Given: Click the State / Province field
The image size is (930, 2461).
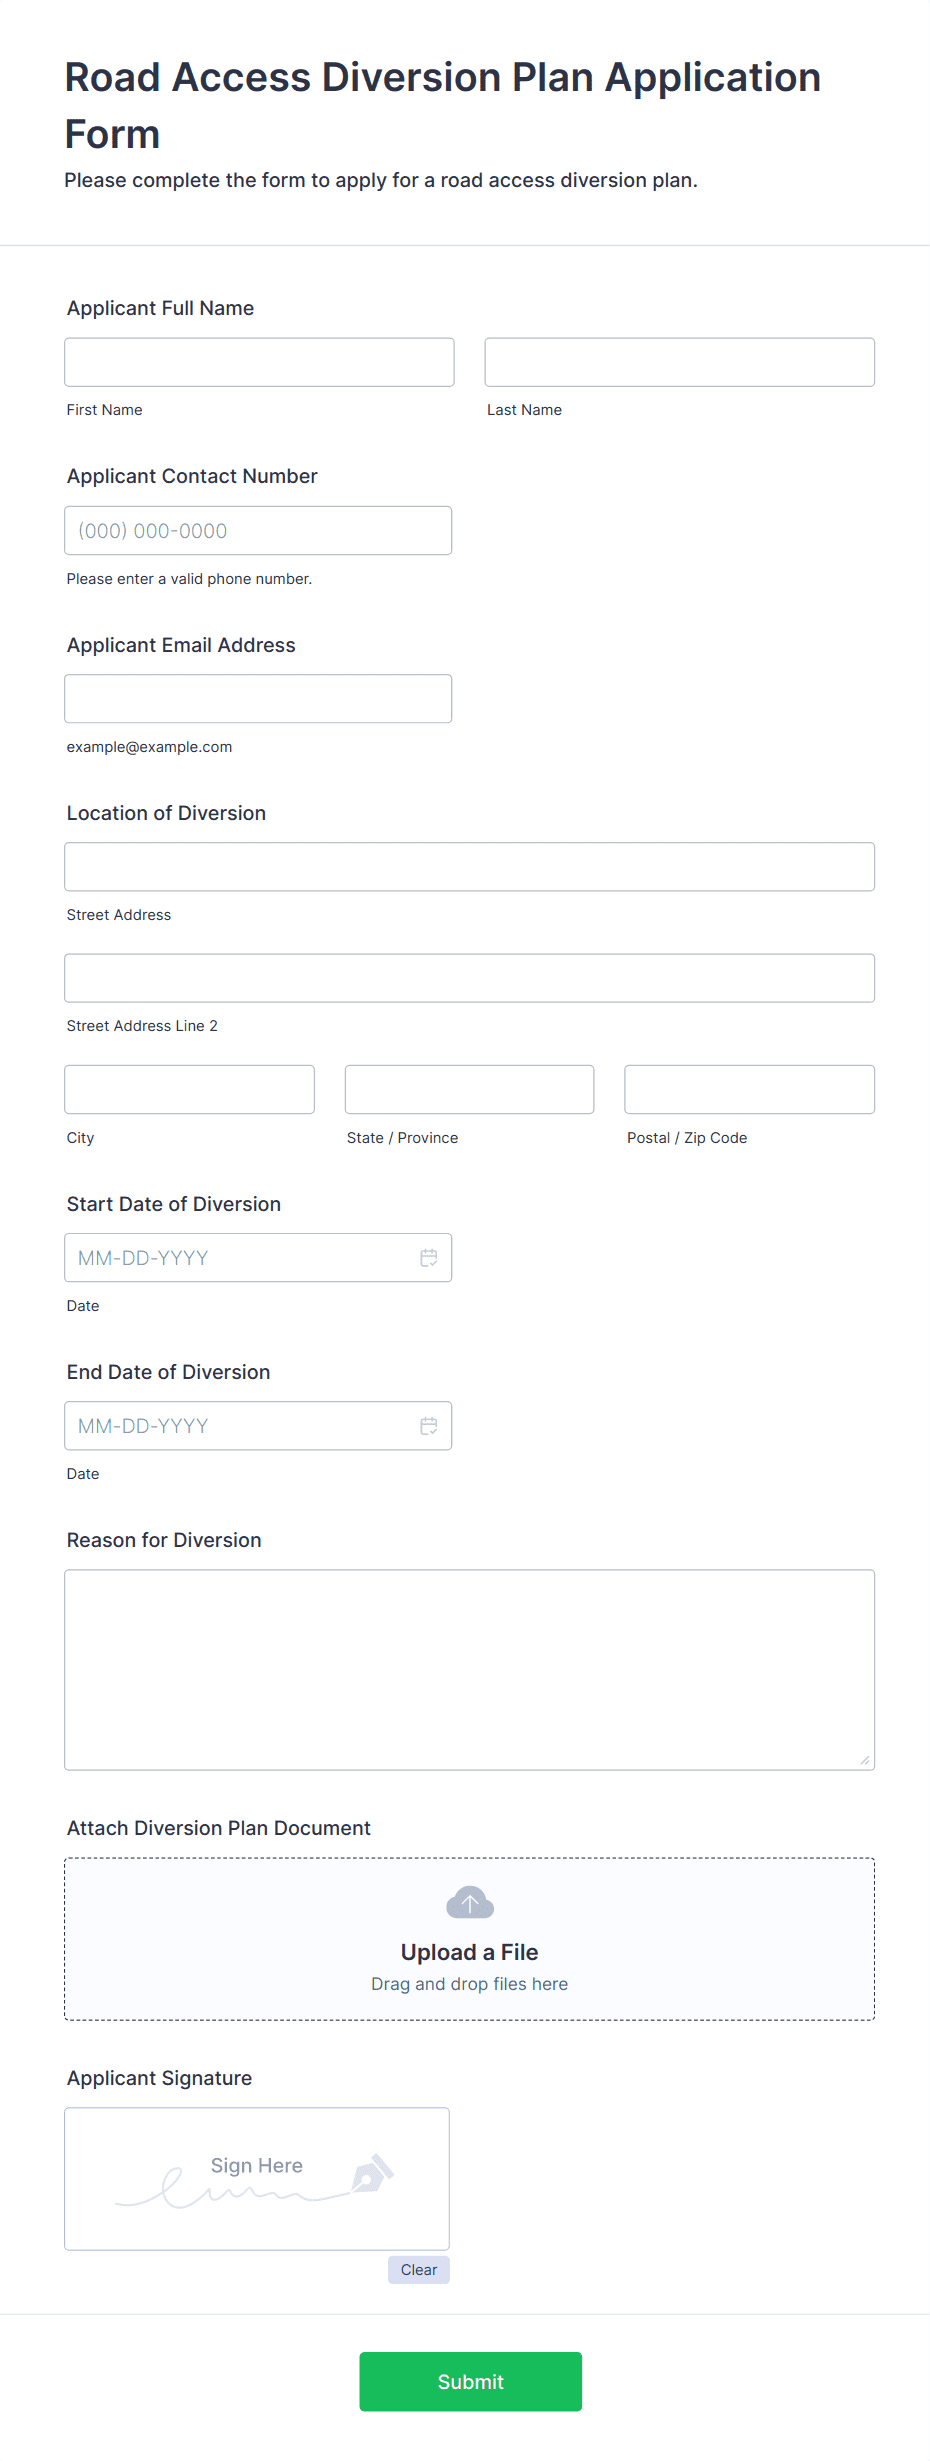Looking at the screenshot, I should click(469, 1089).
